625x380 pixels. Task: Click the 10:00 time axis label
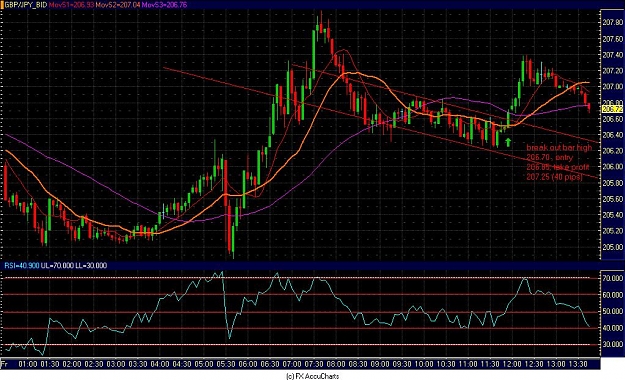click(x=424, y=364)
